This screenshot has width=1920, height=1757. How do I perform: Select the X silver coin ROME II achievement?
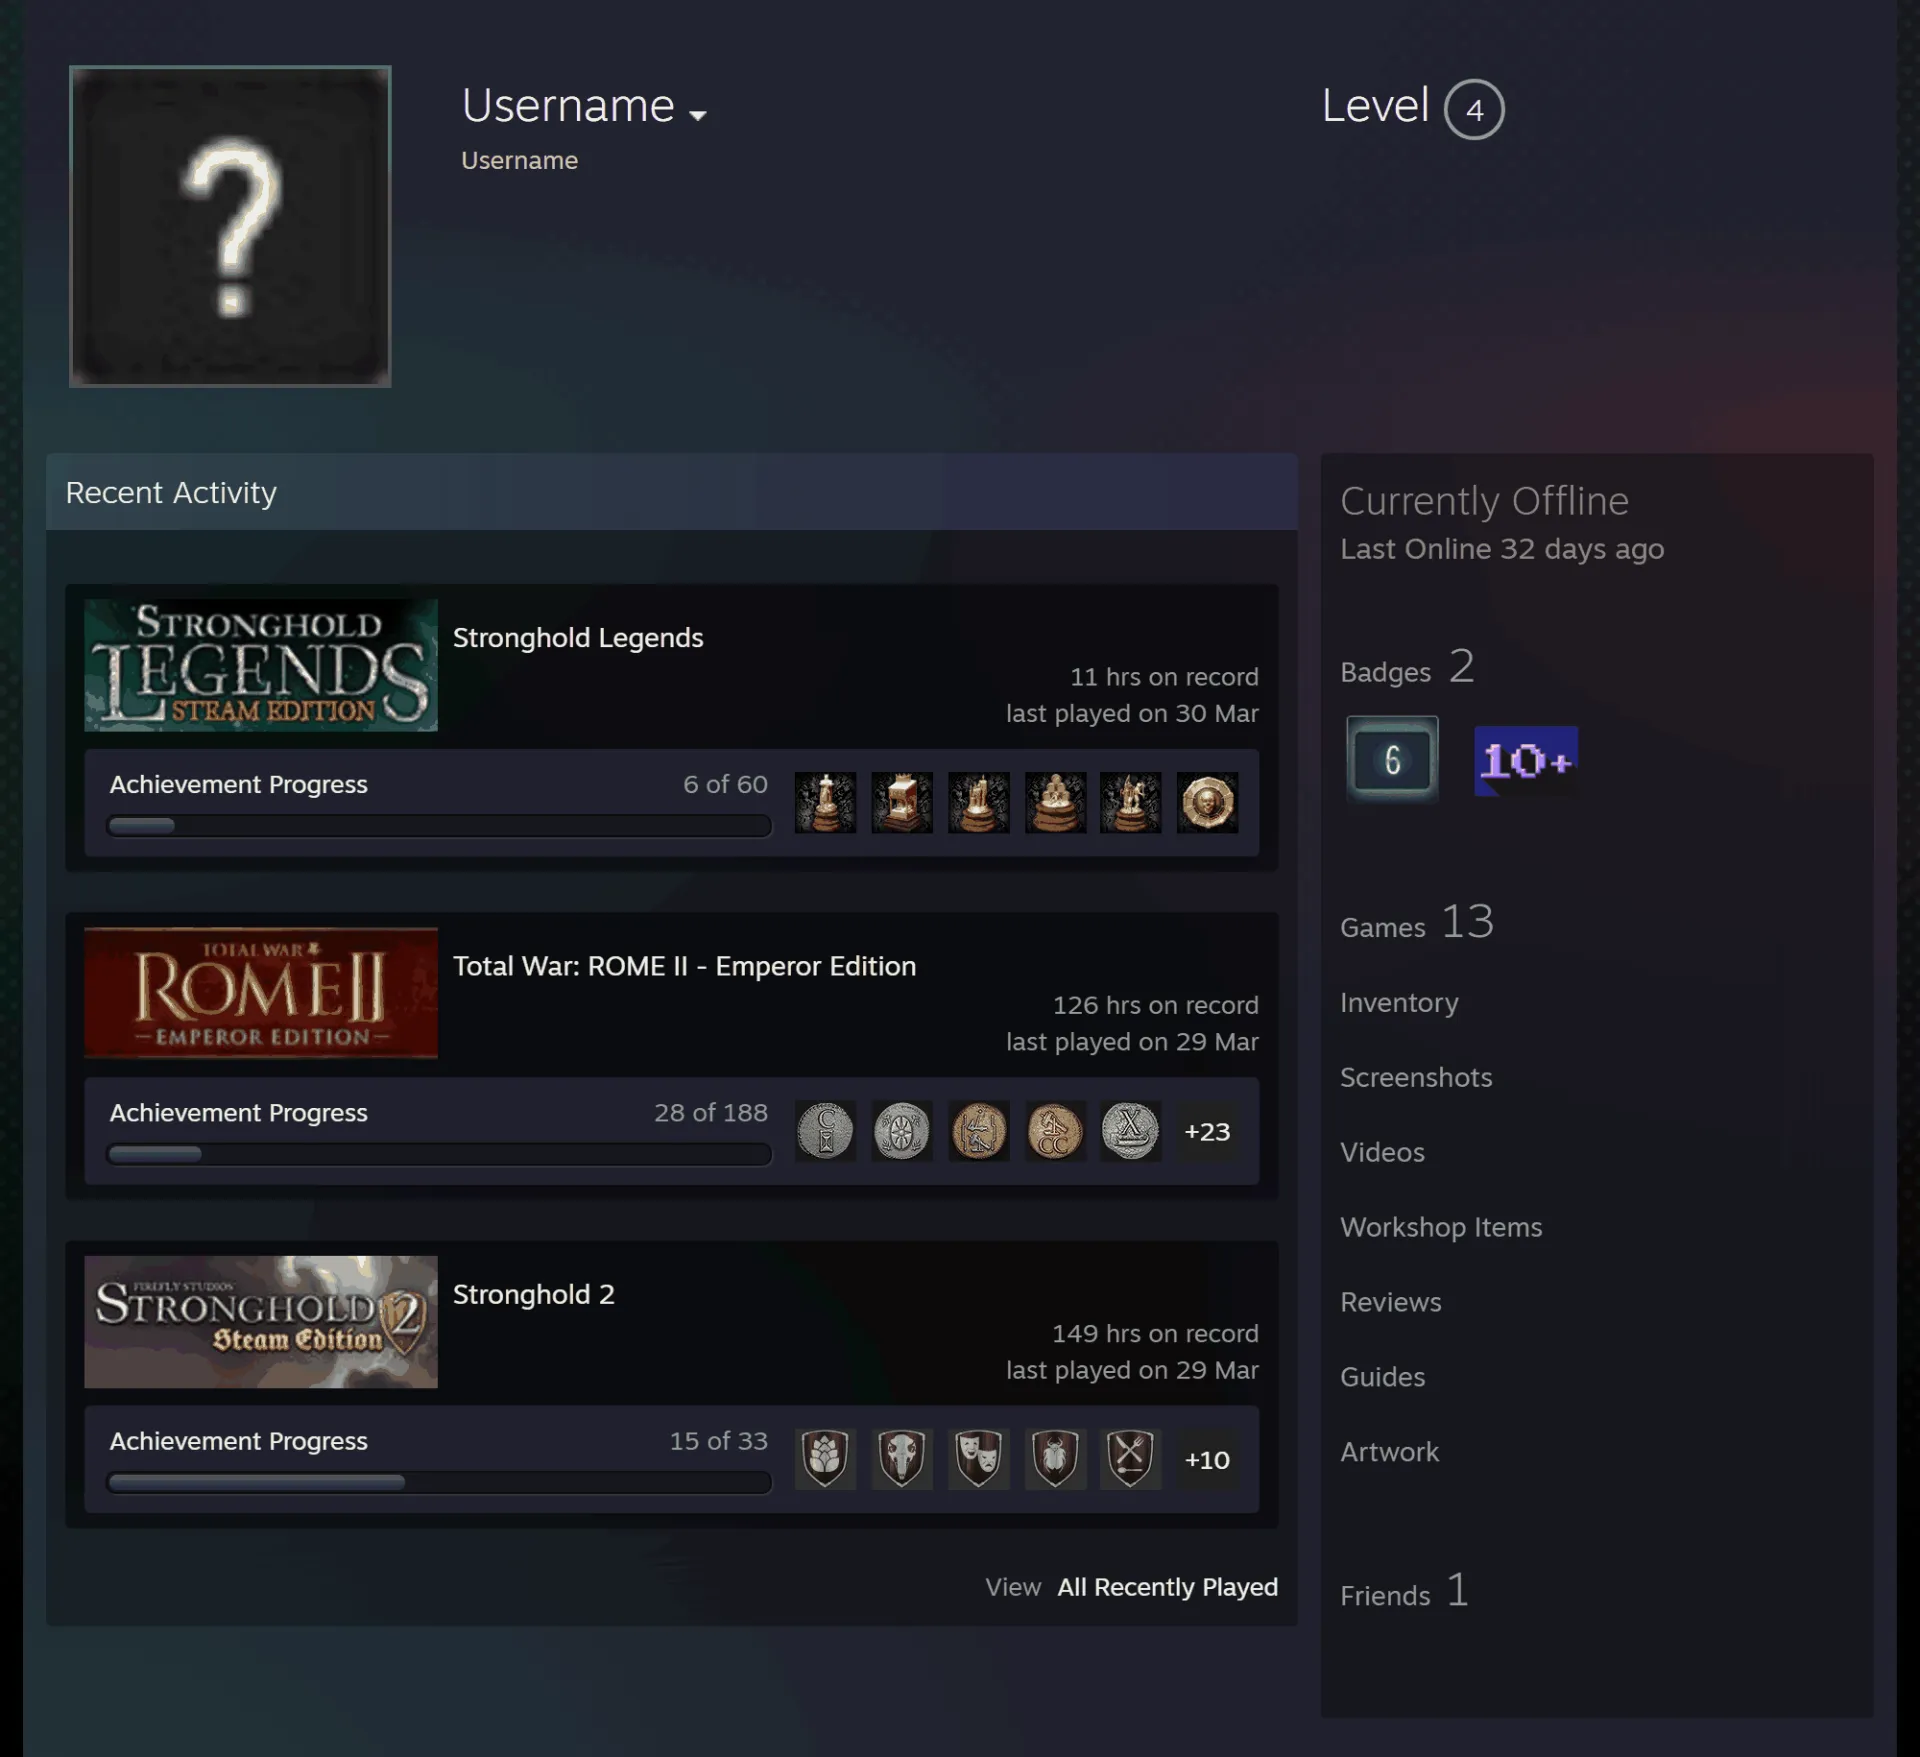[1131, 1131]
